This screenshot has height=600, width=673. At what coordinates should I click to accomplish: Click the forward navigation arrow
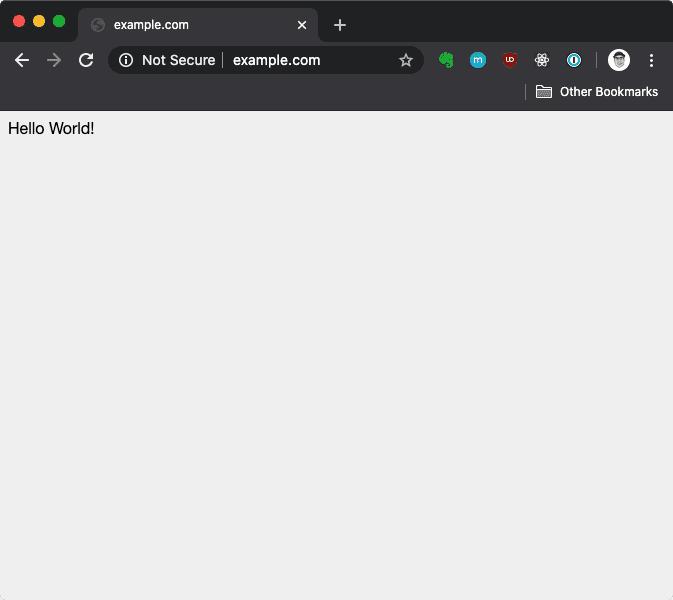tap(54, 60)
